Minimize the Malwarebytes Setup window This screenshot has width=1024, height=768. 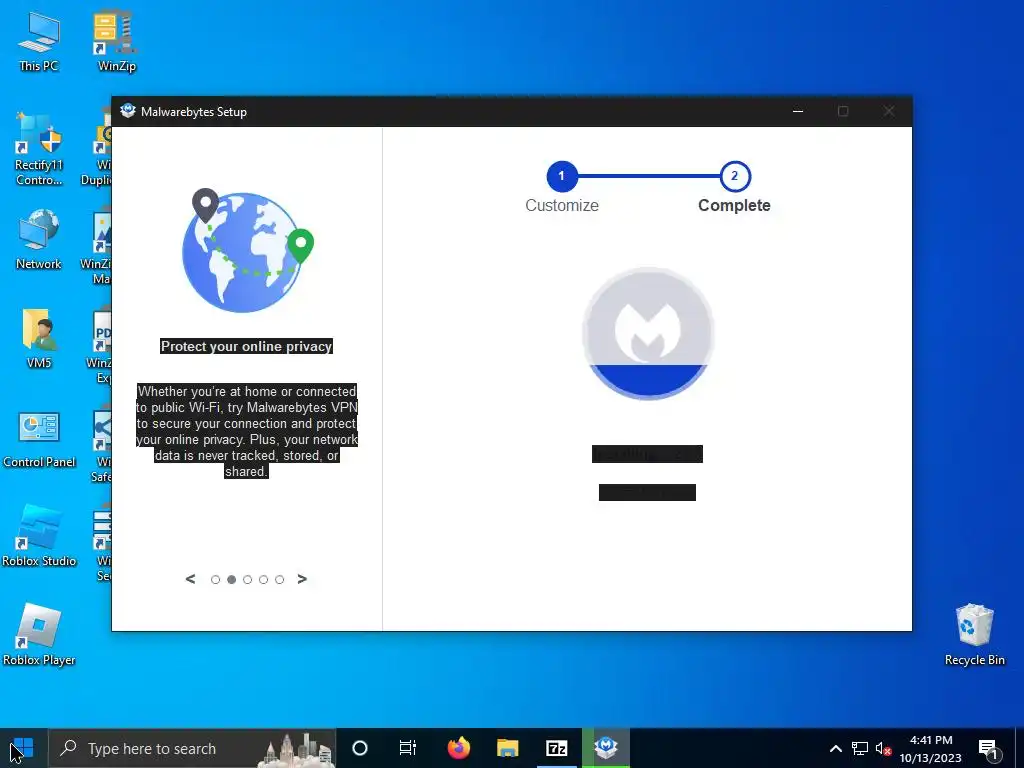pyautogui.click(x=797, y=111)
